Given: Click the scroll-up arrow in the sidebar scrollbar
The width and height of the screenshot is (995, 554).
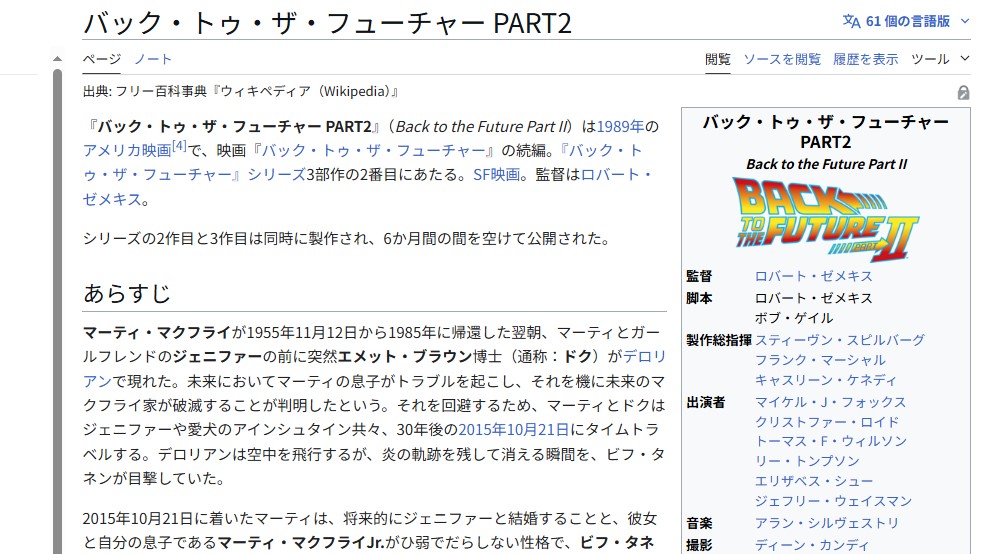Looking at the screenshot, I should pos(57,58).
